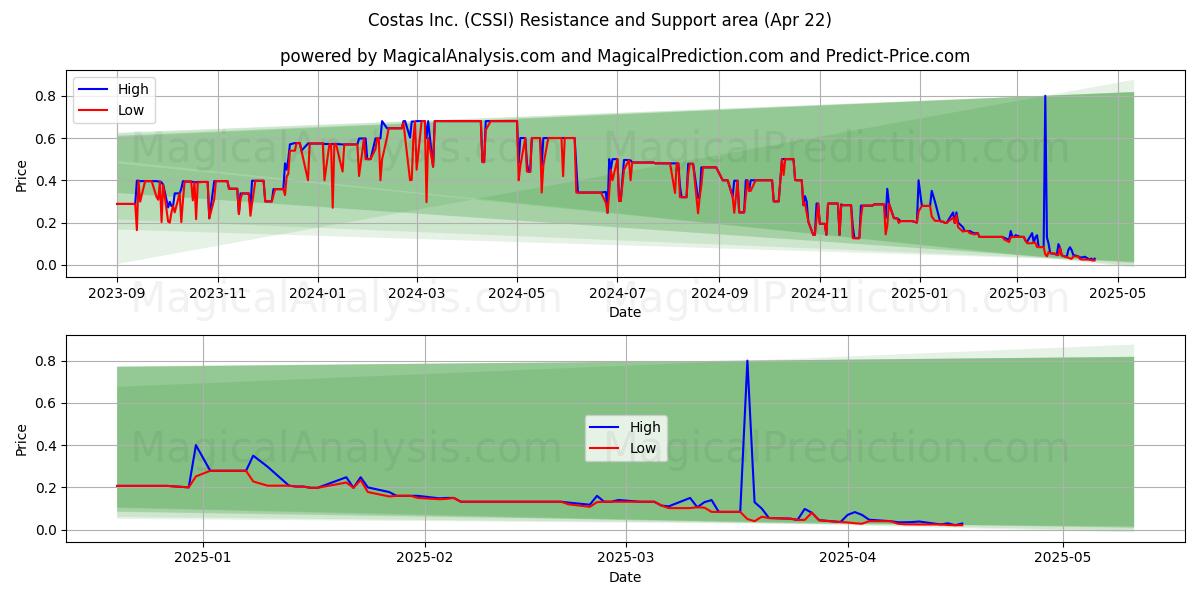Click the '0.0' y-axis tick of the top chart

pyautogui.click(x=48, y=266)
